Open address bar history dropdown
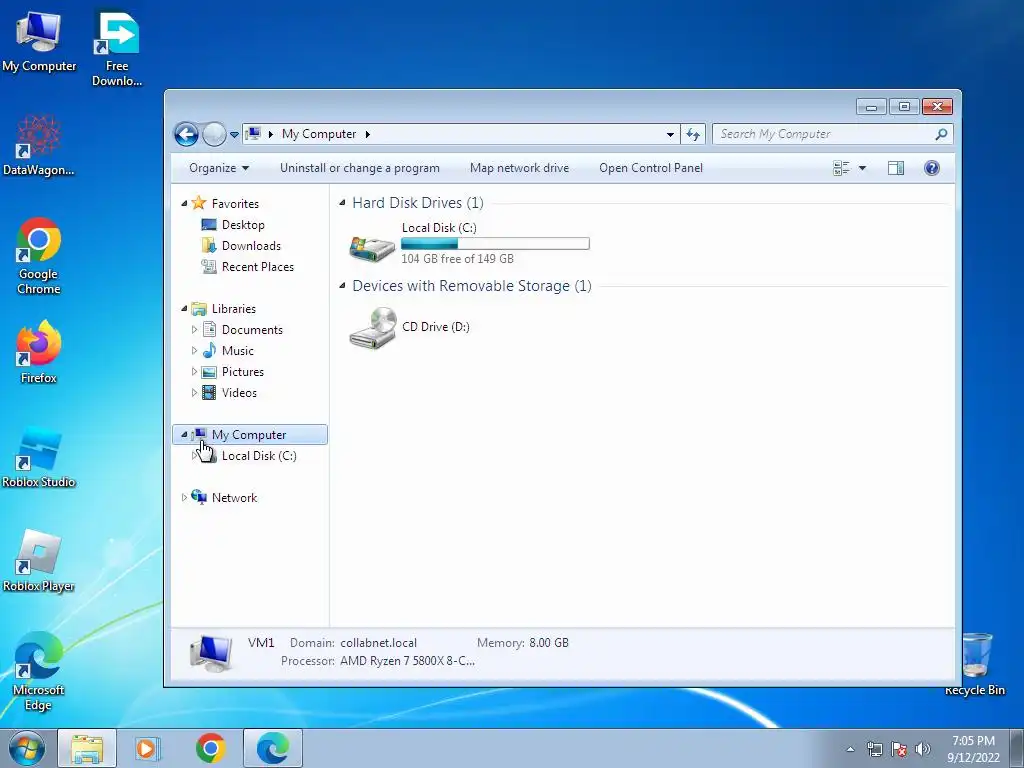Image resolution: width=1024 pixels, height=768 pixels. (670, 135)
